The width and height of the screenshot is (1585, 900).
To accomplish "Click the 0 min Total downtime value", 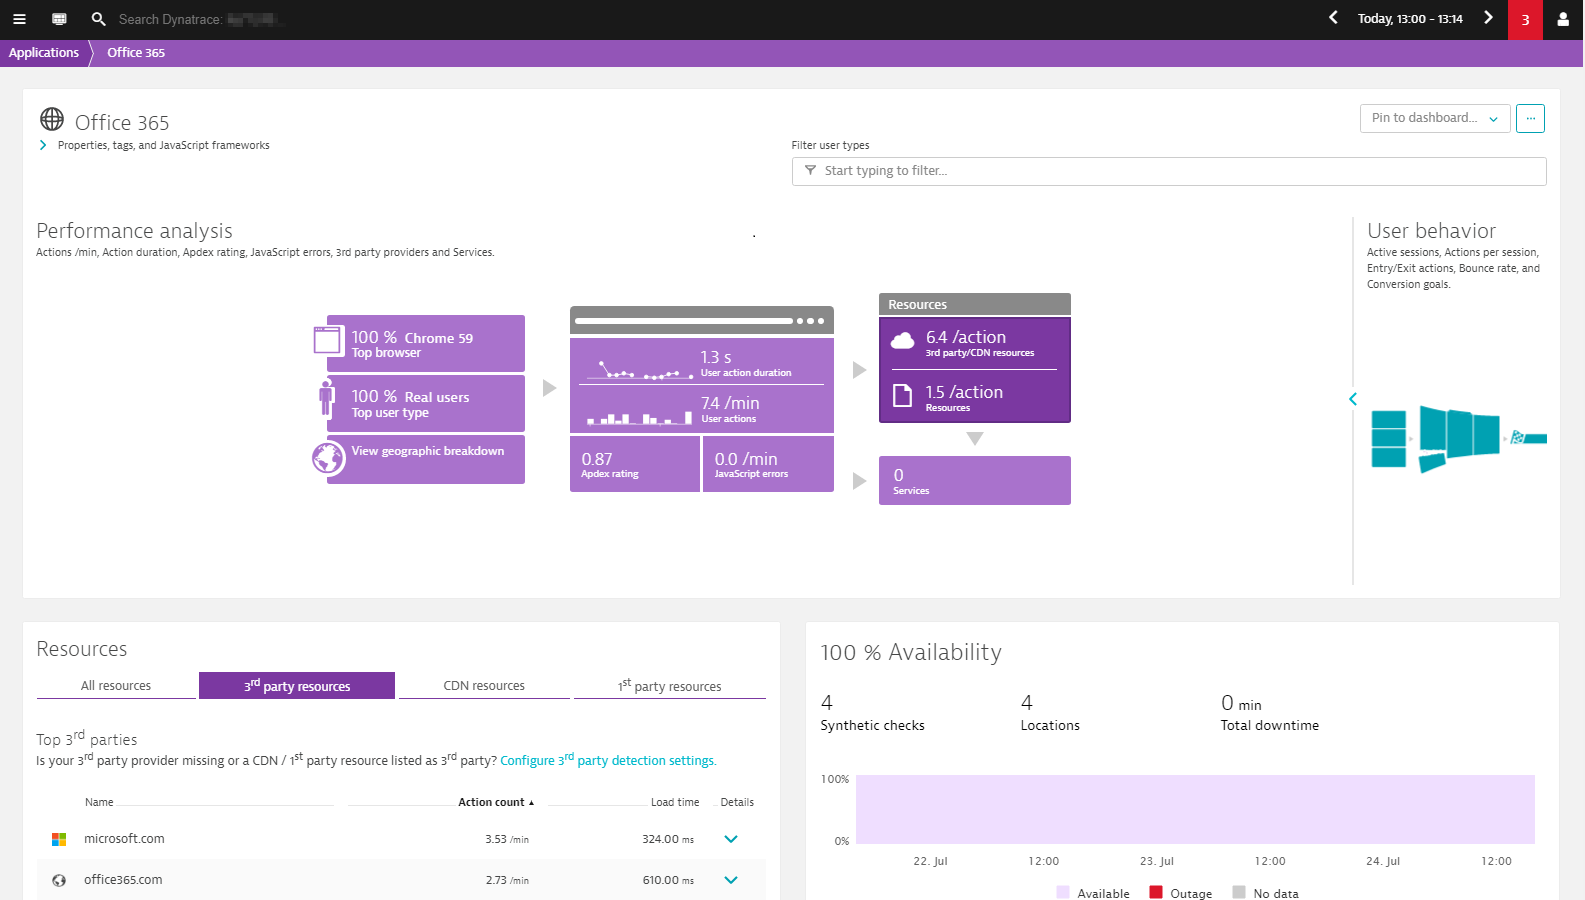I will pyautogui.click(x=1241, y=704).
